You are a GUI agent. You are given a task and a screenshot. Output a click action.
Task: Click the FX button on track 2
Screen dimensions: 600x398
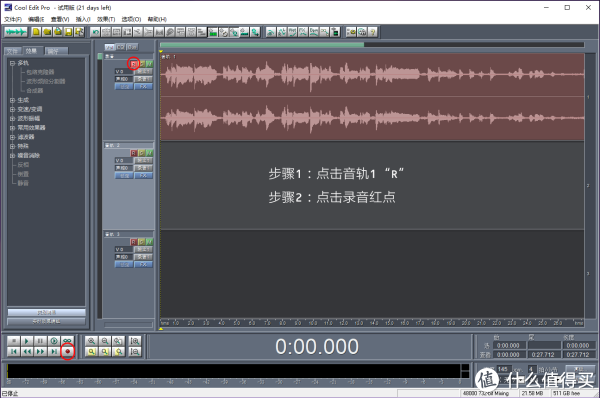[x=143, y=176]
